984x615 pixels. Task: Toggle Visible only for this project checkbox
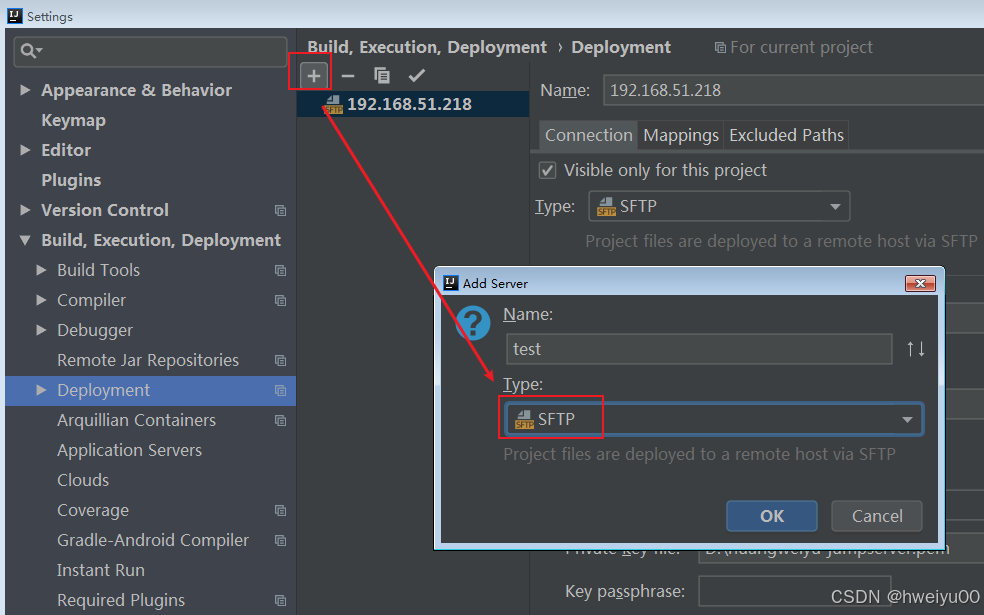(547, 171)
